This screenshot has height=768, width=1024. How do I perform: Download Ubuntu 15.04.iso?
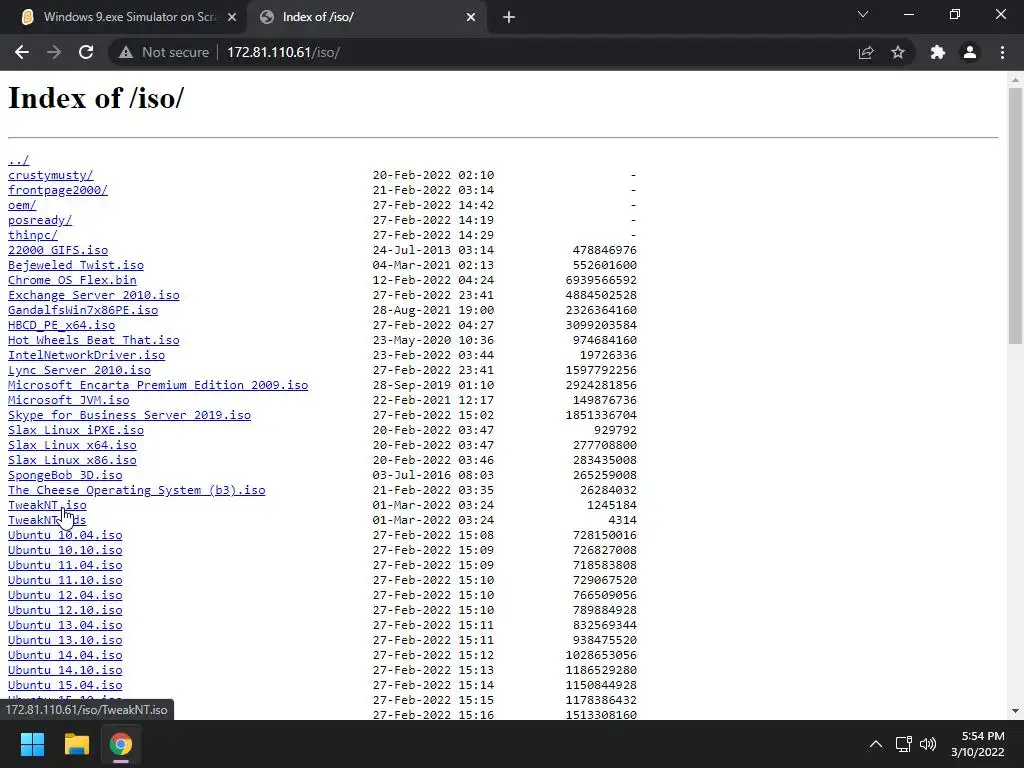click(65, 686)
